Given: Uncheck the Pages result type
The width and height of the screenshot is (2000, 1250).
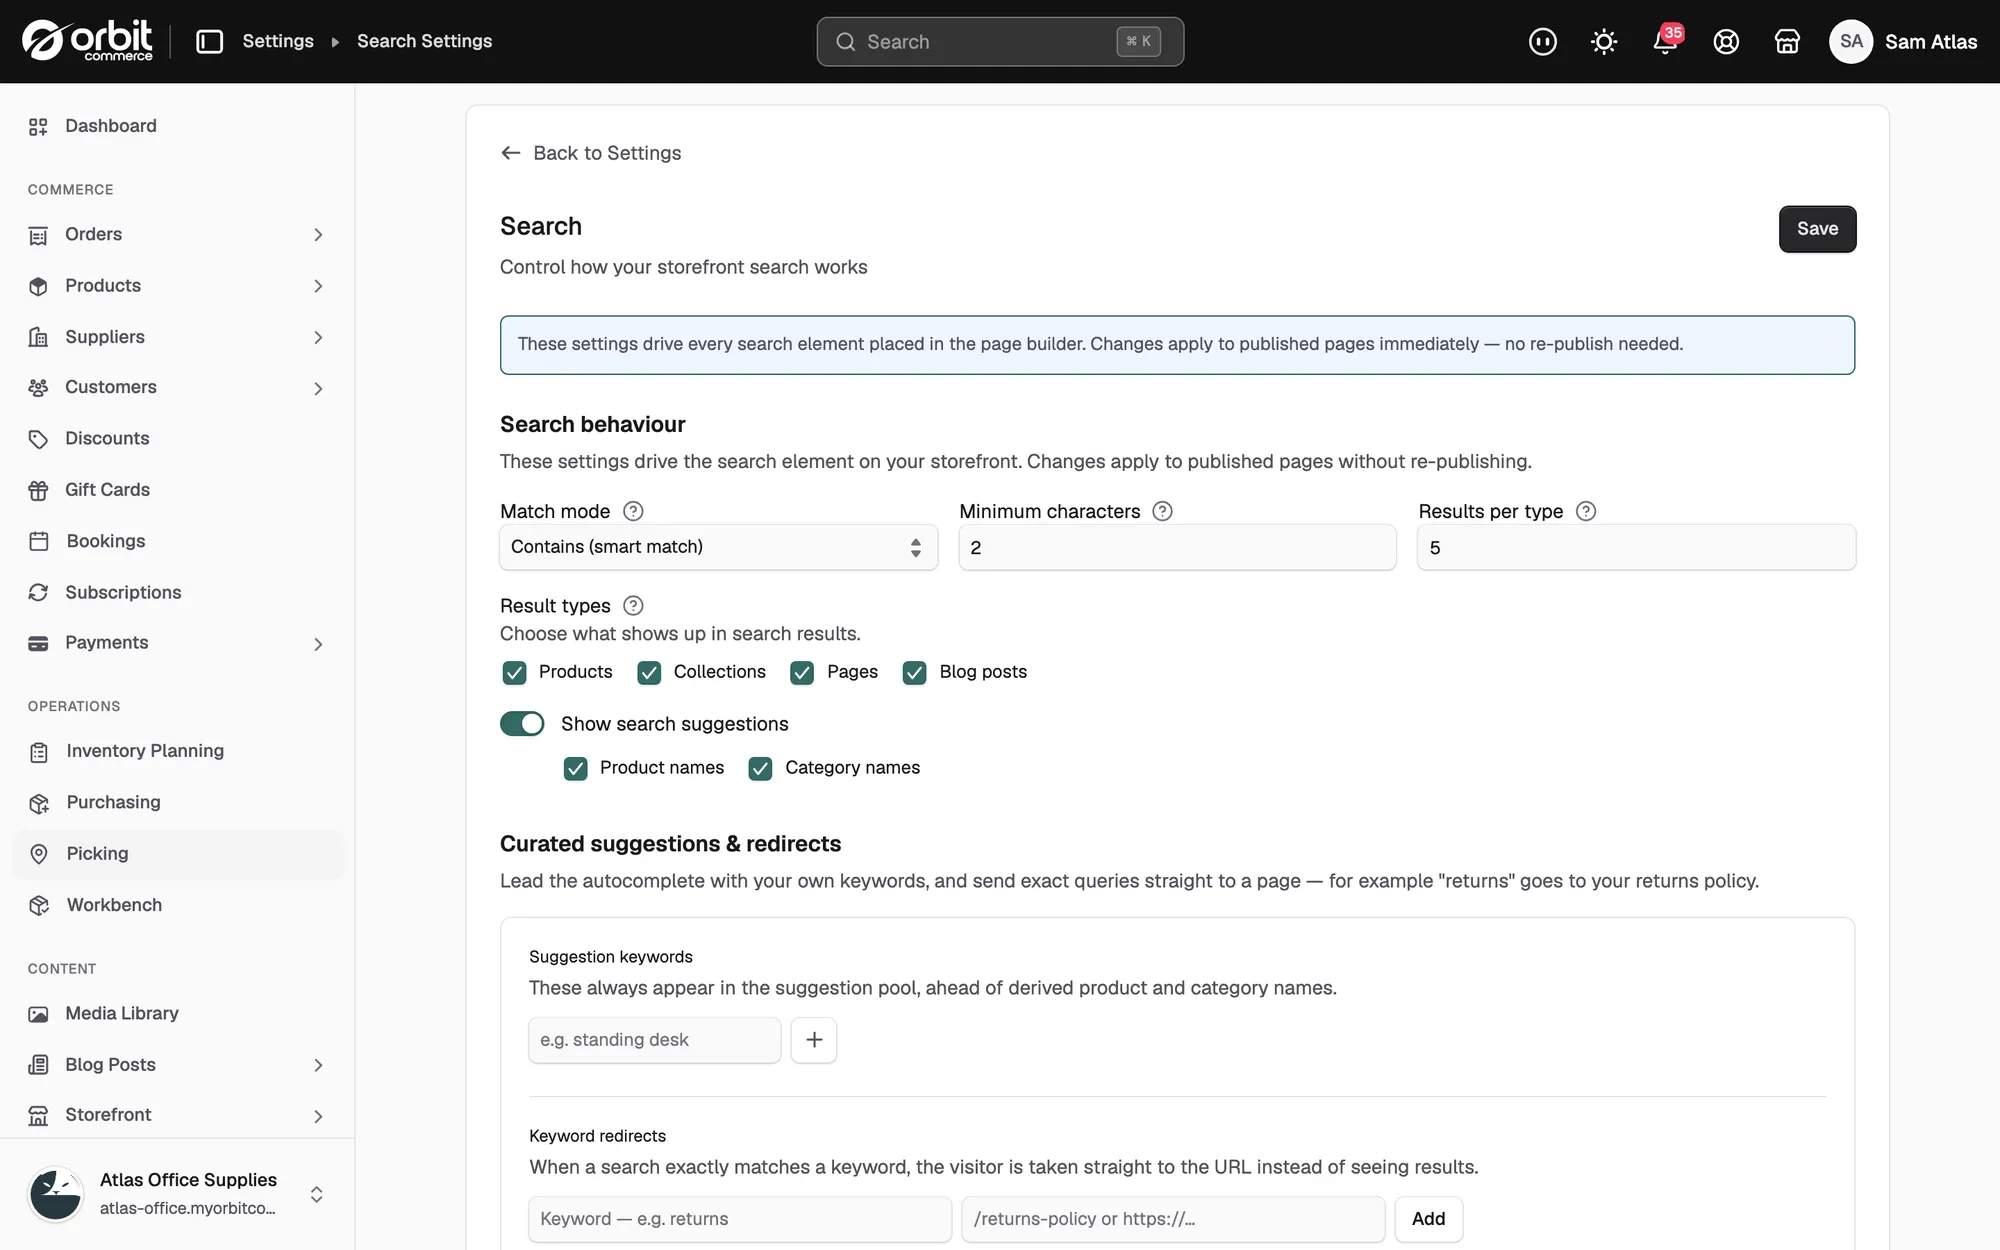Looking at the screenshot, I should pos(802,673).
